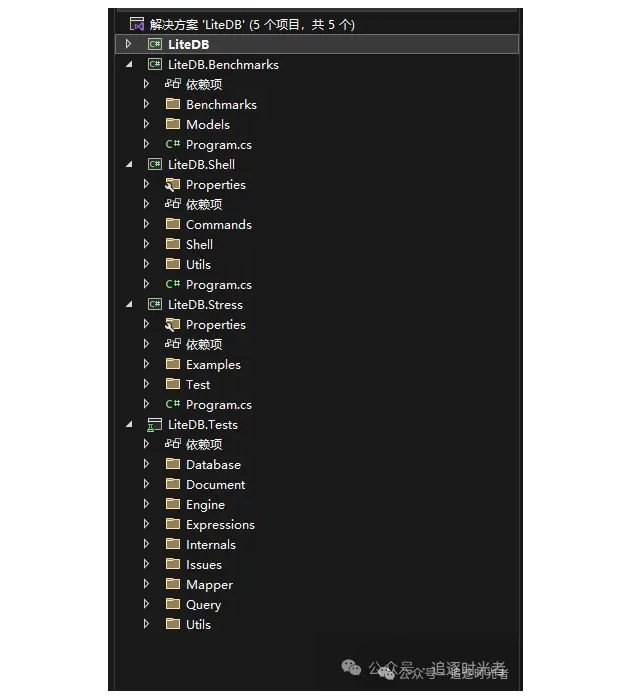Select the LiteDB.Shell project name
The image size is (639, 700).
[201, 164]
